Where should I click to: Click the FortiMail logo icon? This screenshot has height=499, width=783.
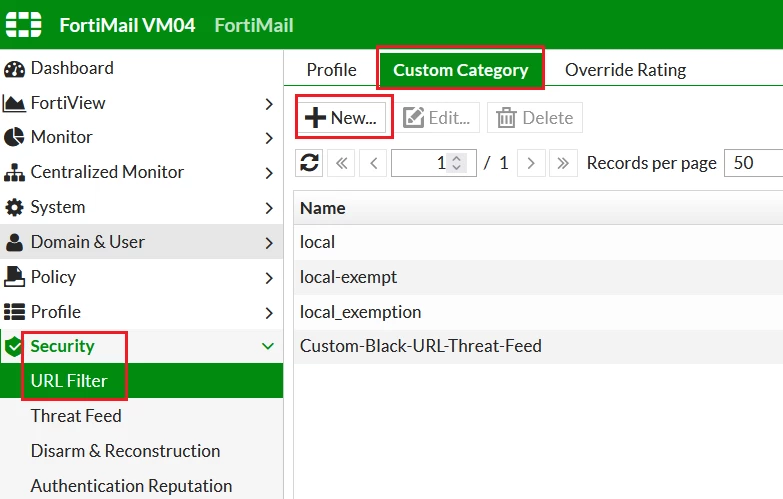(23, 24)
